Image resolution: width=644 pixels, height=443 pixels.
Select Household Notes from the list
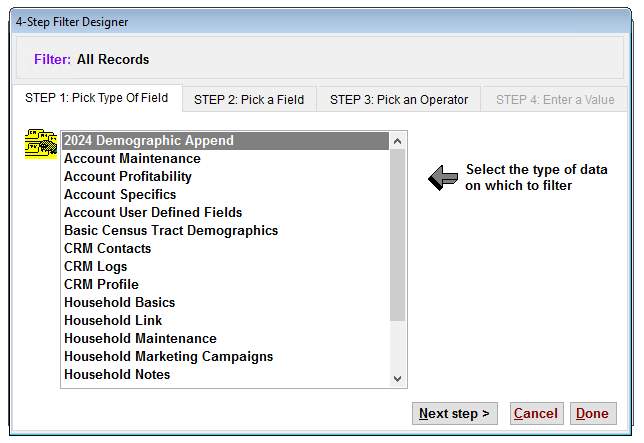[225, 374]
